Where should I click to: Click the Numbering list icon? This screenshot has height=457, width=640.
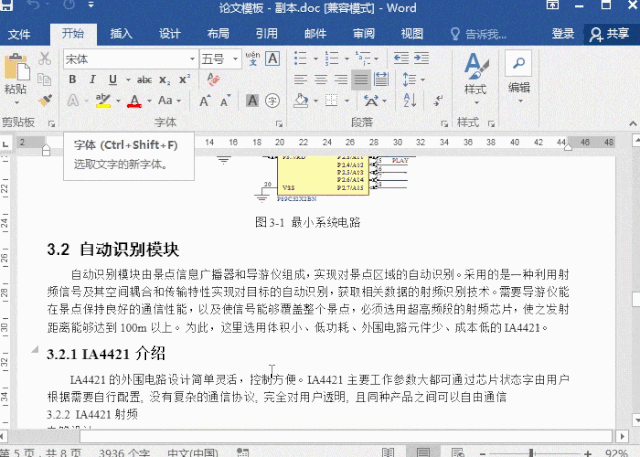coord(332,58)
